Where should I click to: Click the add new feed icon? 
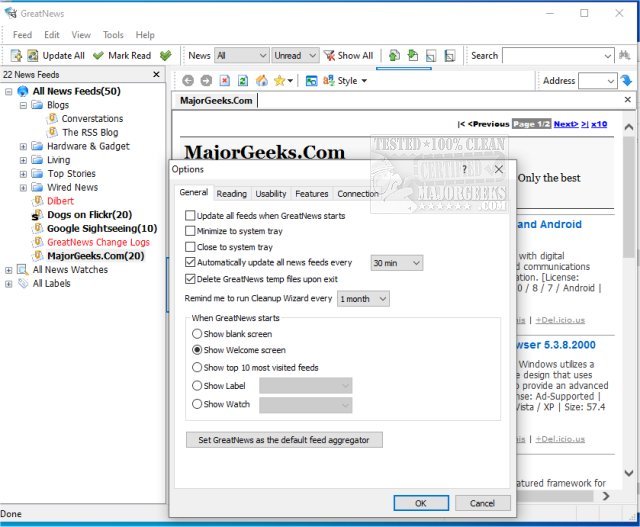click(x=16, y=56)
